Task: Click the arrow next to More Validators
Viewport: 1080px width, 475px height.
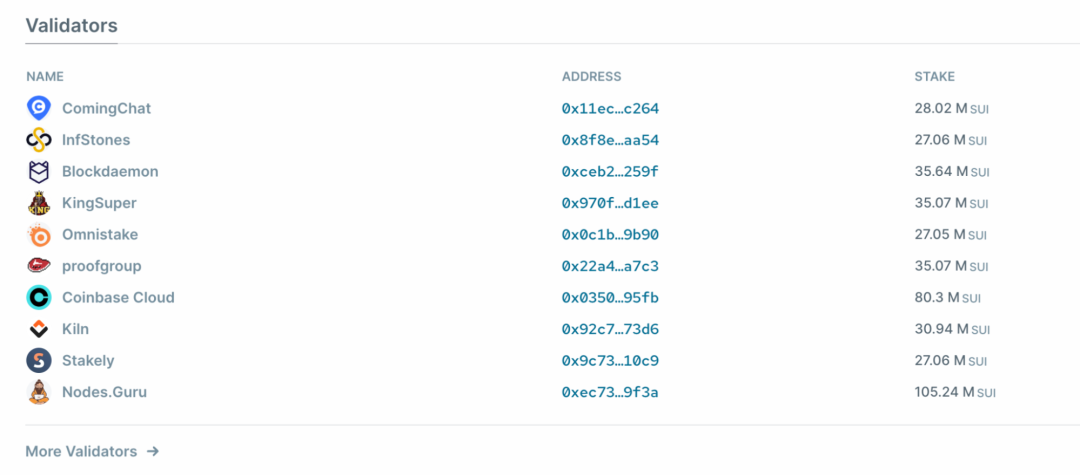Action: coord(153,452)
